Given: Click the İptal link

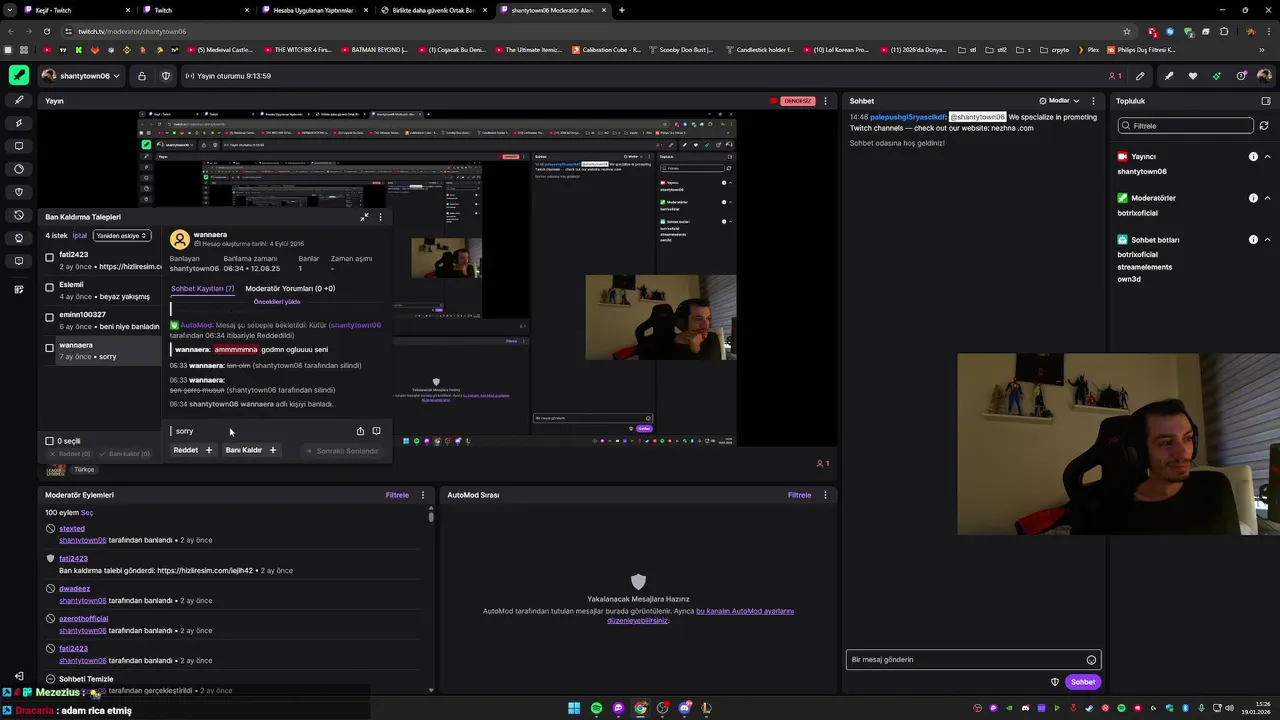Looking at the screenshot, I should [80, 236].
